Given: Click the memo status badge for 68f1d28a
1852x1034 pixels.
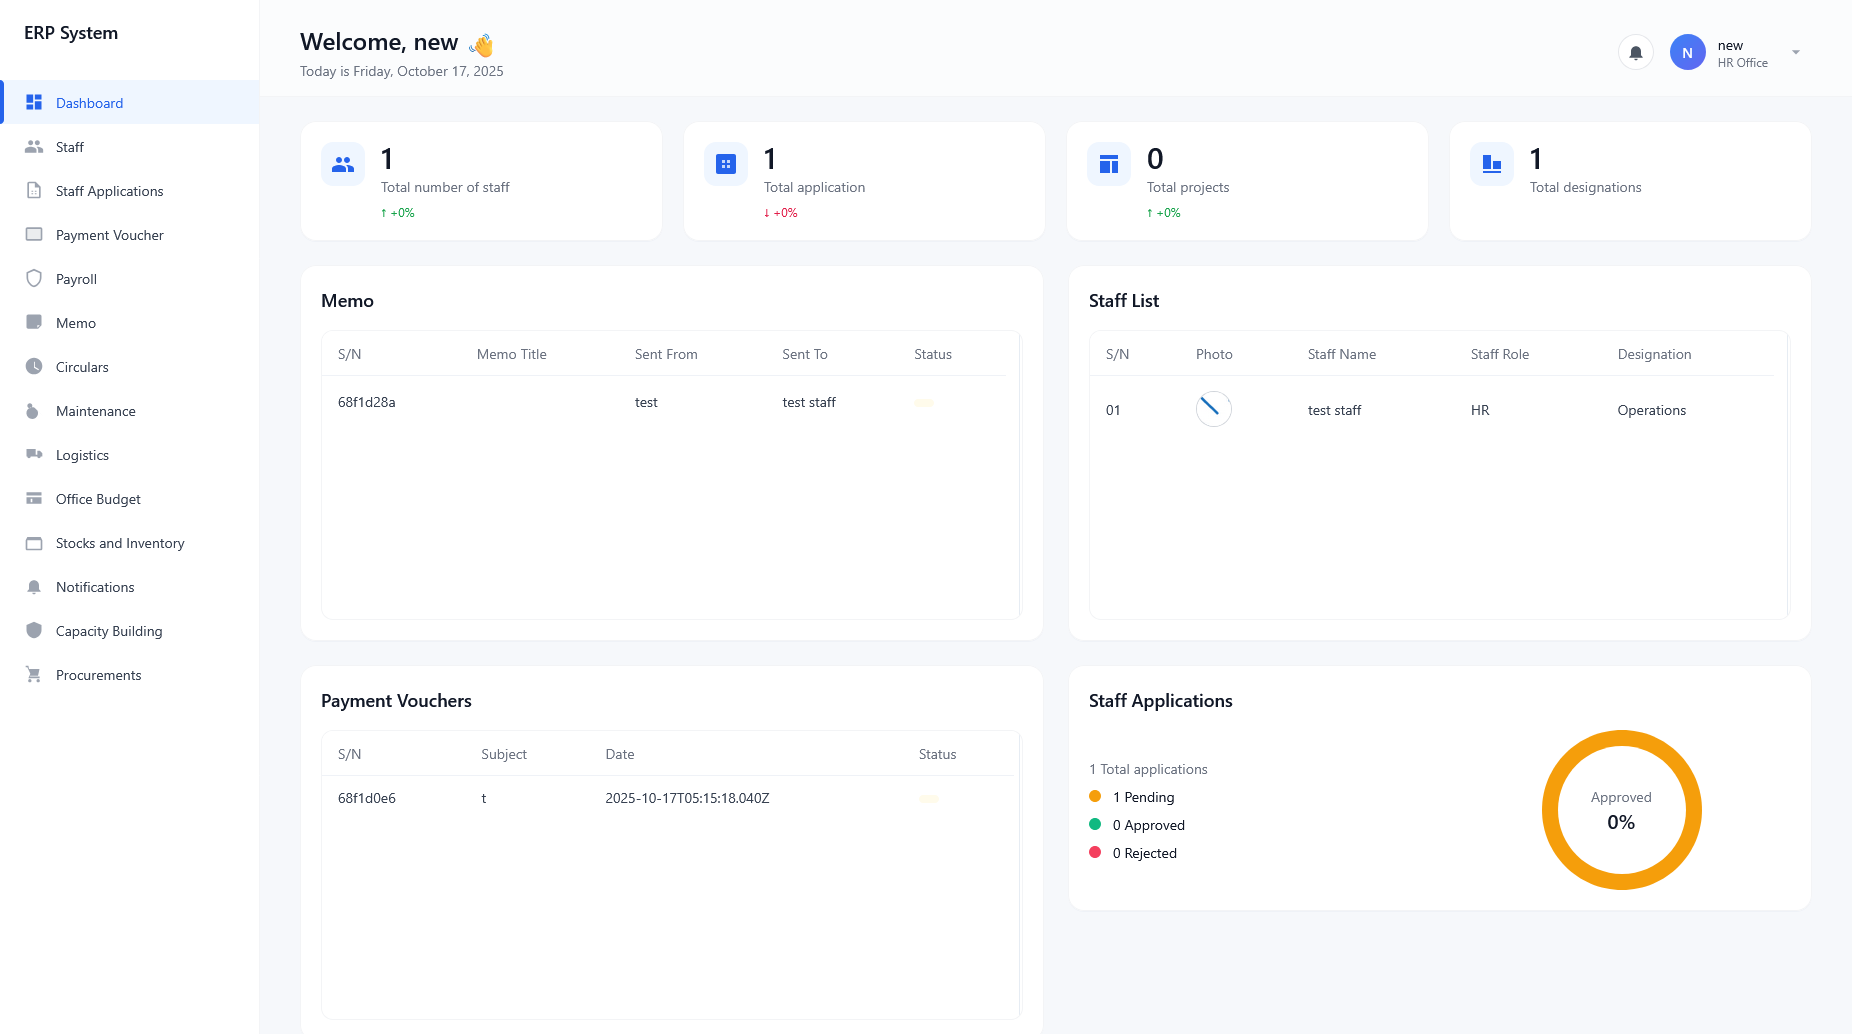Looking at the screenshot, I should [x=924, y=403].
